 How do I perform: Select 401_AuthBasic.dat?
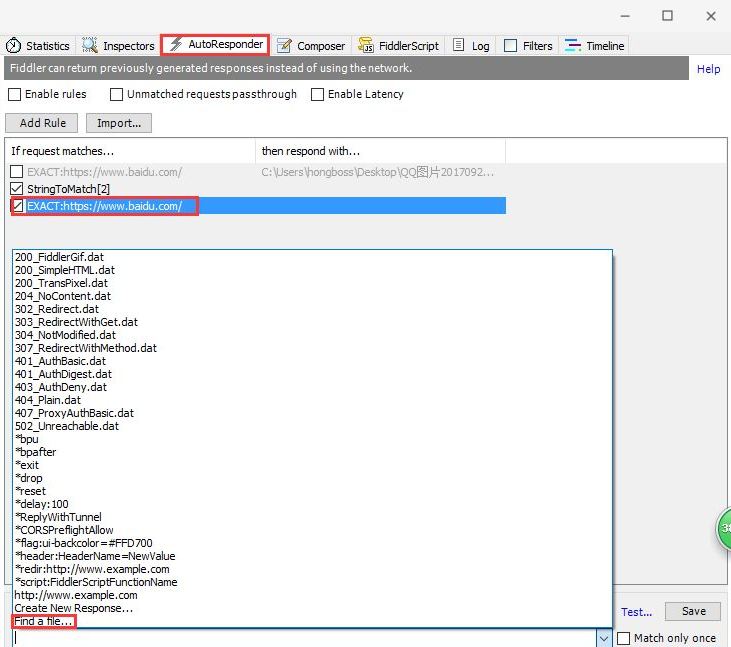click(x=311, y=361)
